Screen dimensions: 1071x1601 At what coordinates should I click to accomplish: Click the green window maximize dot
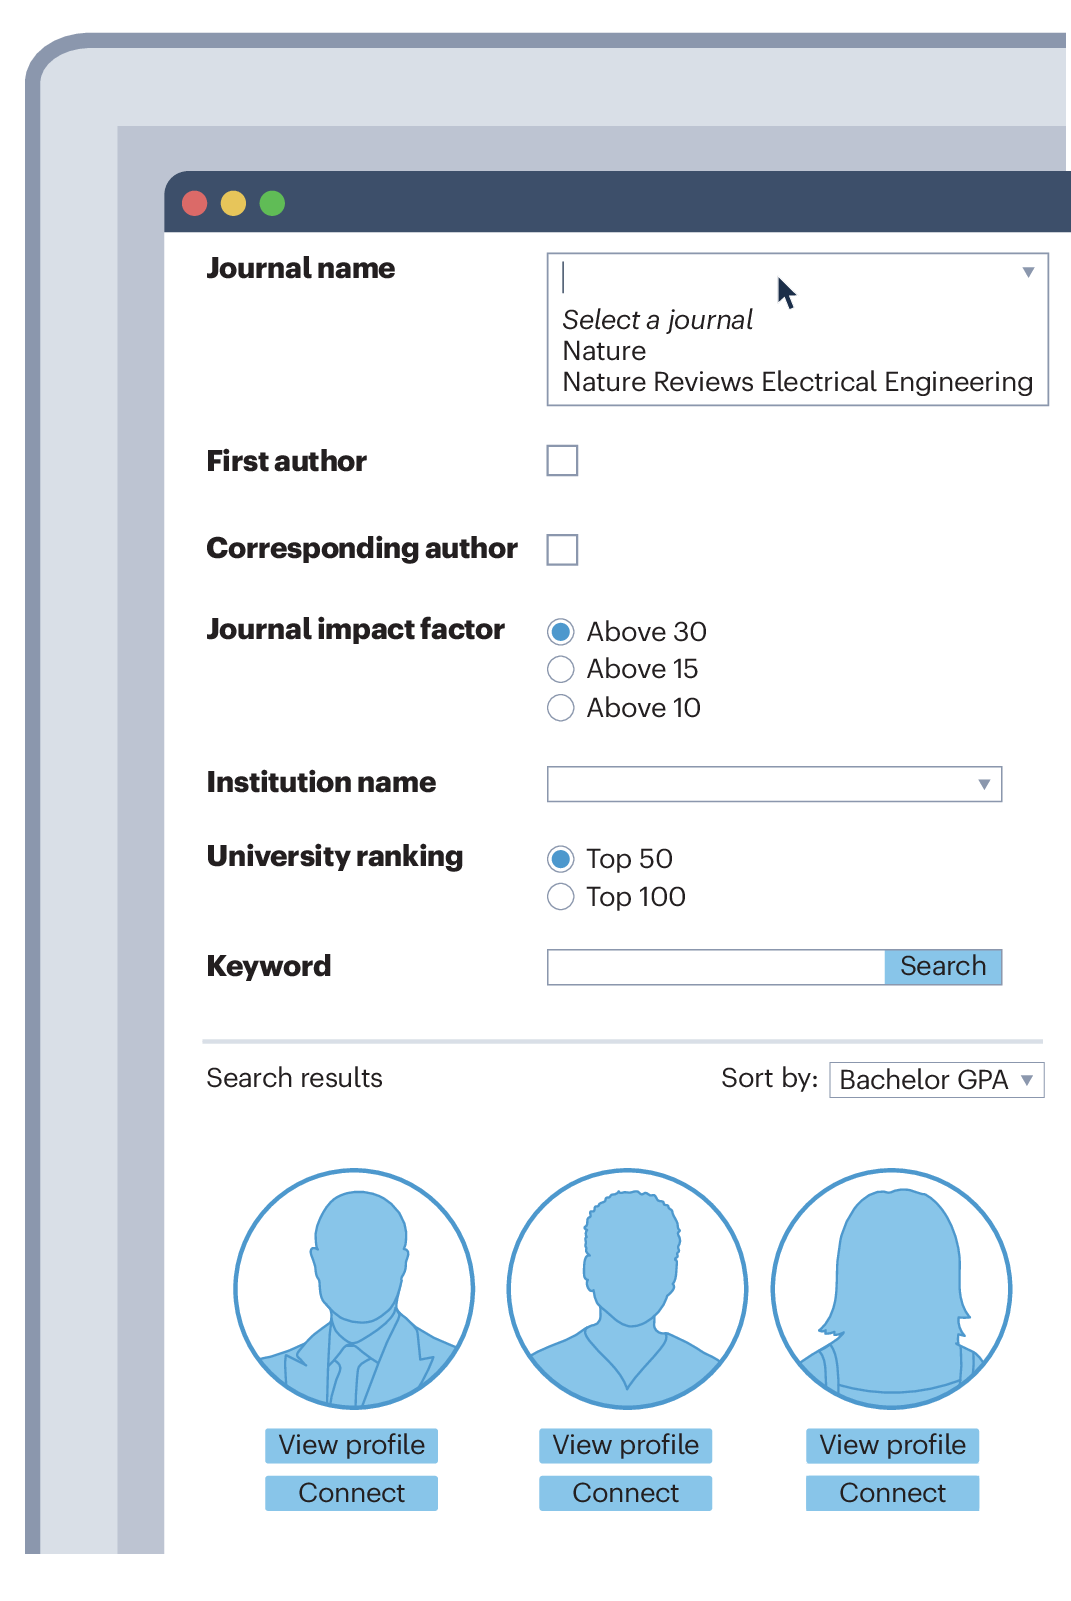(x=272, y=204)
